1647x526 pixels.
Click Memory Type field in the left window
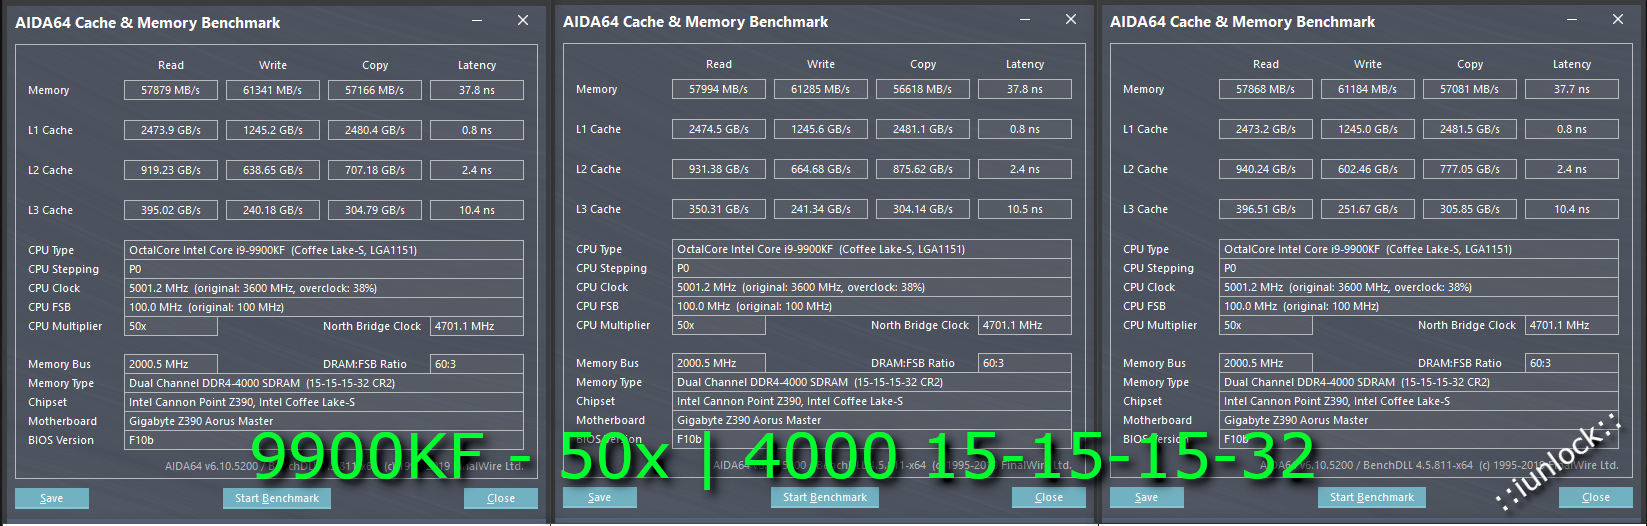coord(324,383)
